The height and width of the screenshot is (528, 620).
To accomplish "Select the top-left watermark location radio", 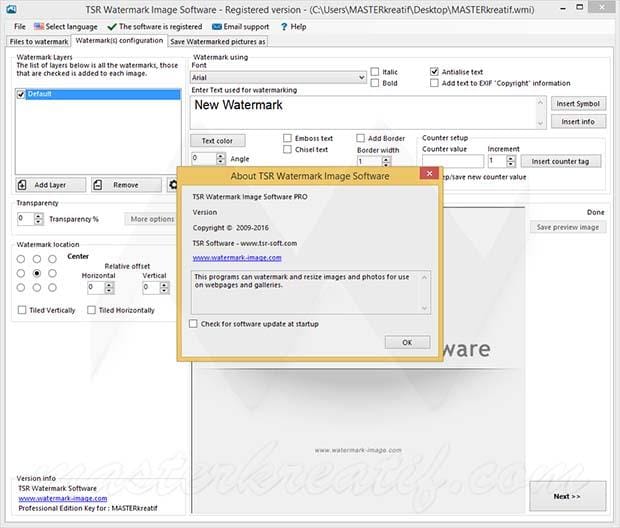I will 21,259.
